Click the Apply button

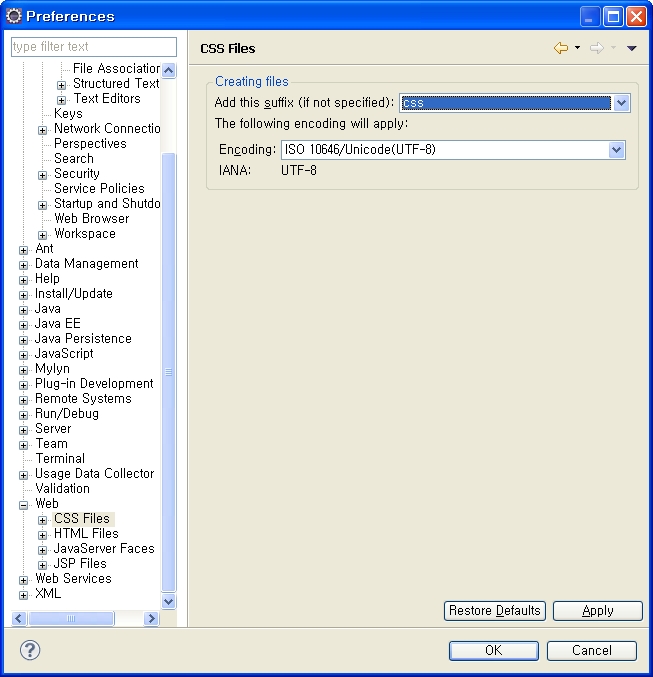[597, 611]
